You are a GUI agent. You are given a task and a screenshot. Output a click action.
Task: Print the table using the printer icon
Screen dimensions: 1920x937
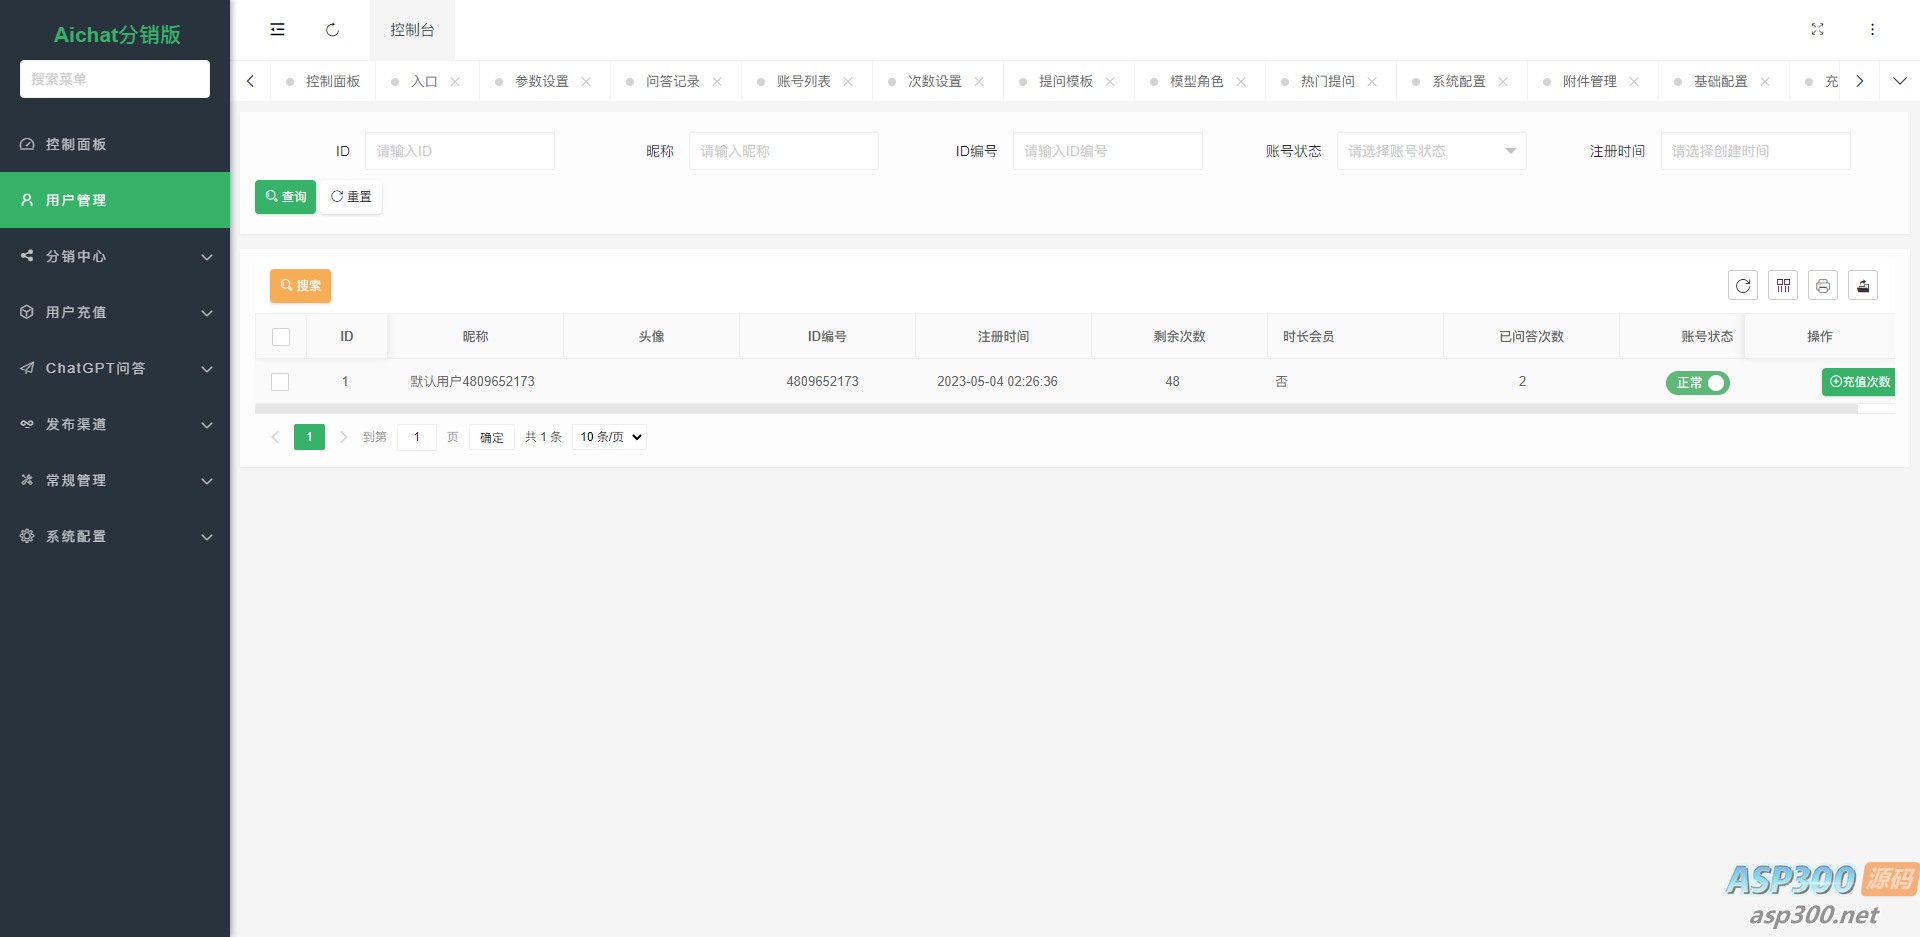click(x=1823, y=286)
